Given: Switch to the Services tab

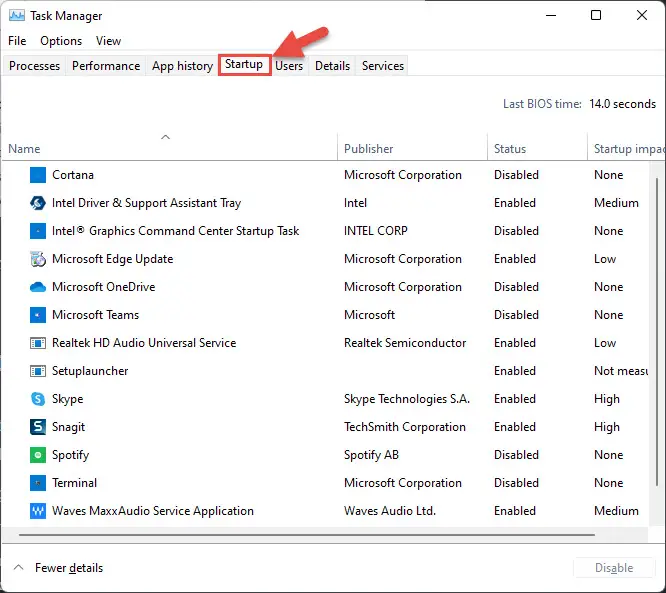Looking at the screenshot, I should pos(383,66).
